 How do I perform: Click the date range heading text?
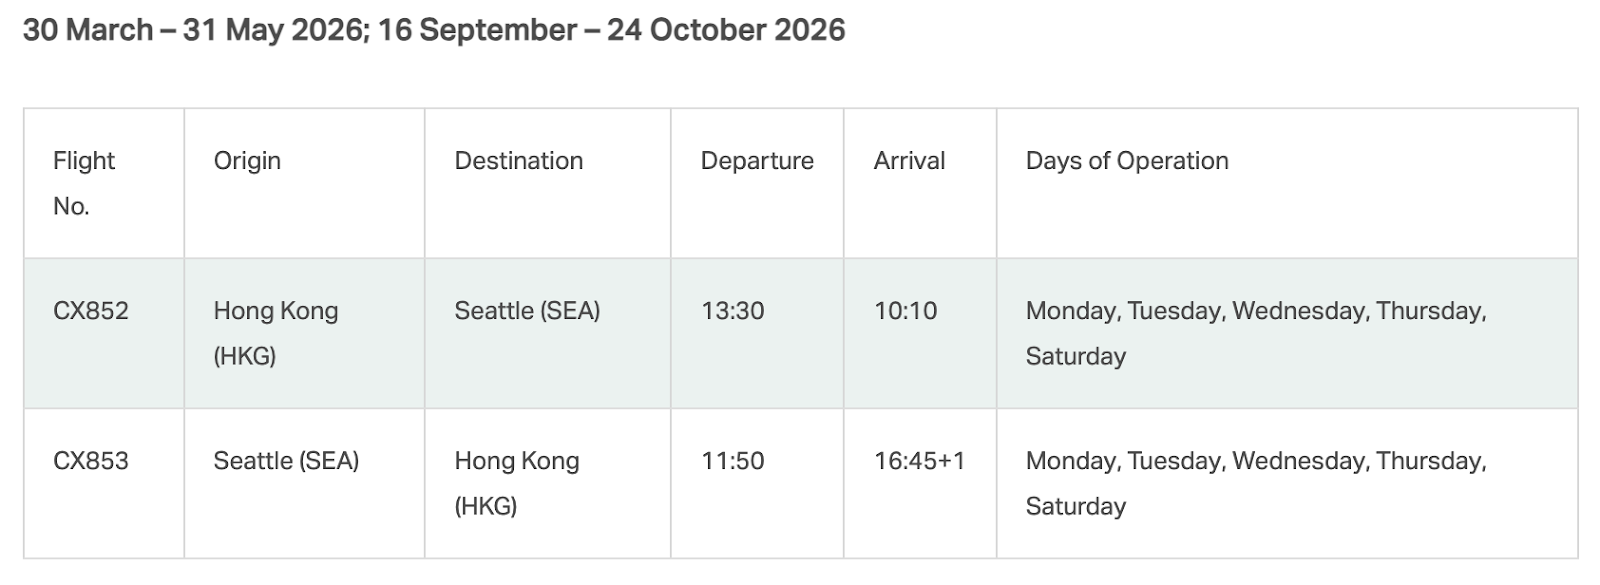point(434,30)
